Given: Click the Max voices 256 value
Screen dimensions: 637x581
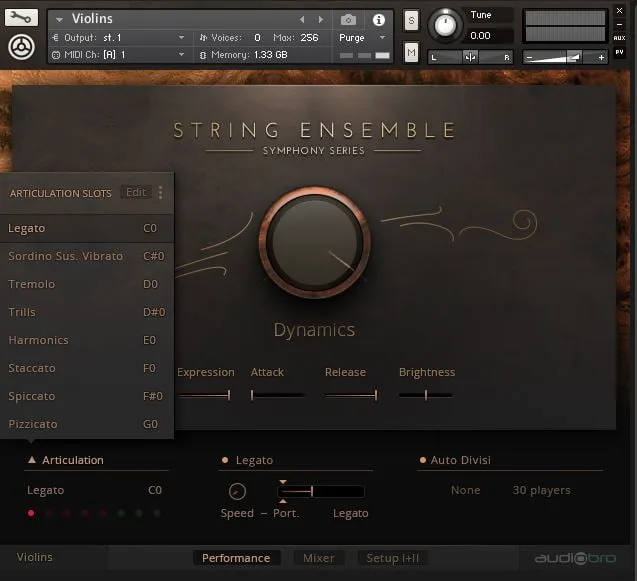Looking at the screenshot, I should tap(309, 38).
